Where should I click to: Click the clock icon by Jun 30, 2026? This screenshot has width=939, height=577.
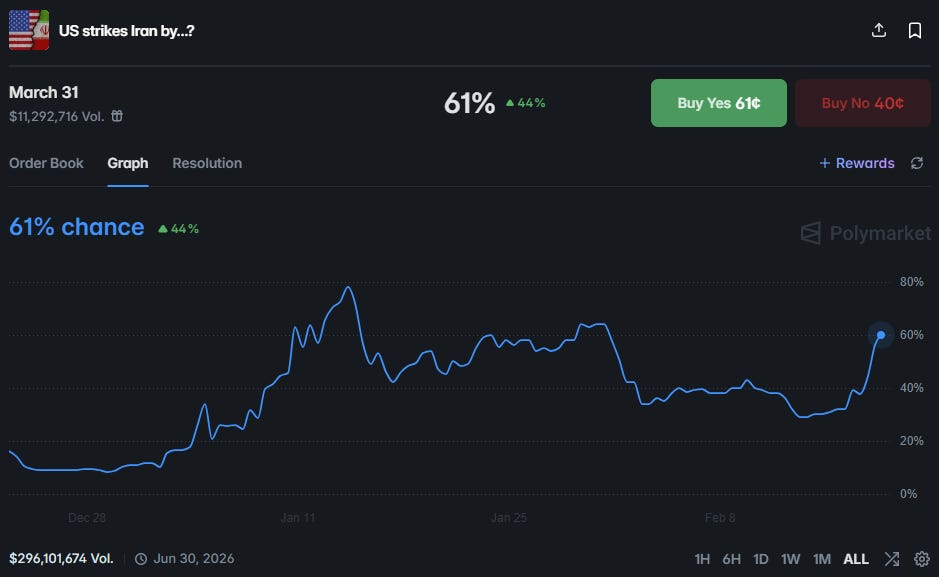(x=141, y=559)
